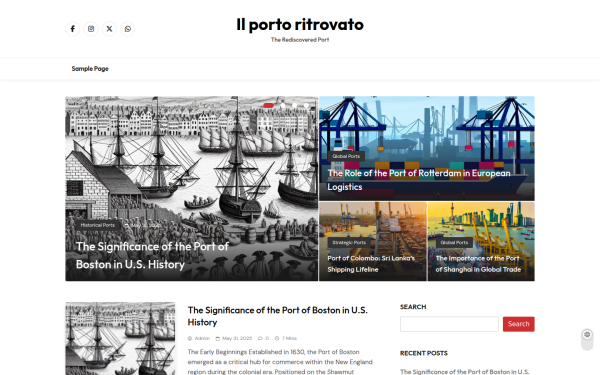This screenshot has height=375, width=600.
Task: Open the Port of Rotterdam article headline
Action: [419, 180]
